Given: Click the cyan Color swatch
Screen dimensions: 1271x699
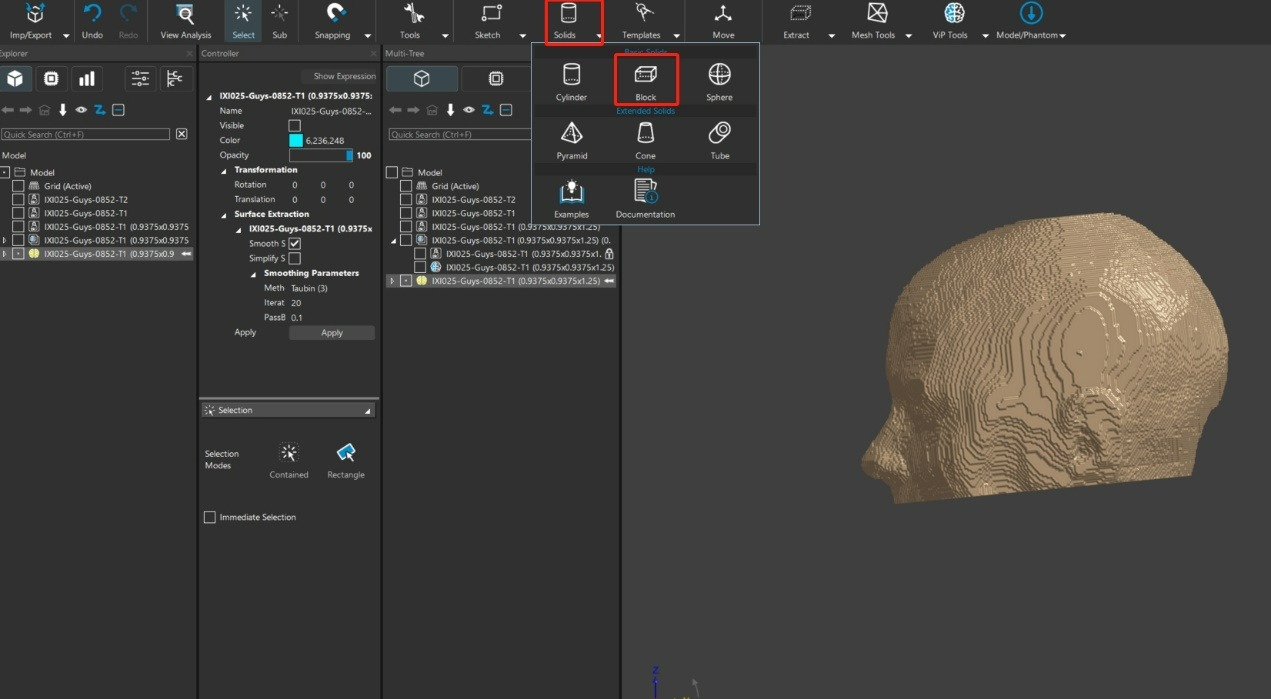Looking at the screenshot, I should [296, 141].
